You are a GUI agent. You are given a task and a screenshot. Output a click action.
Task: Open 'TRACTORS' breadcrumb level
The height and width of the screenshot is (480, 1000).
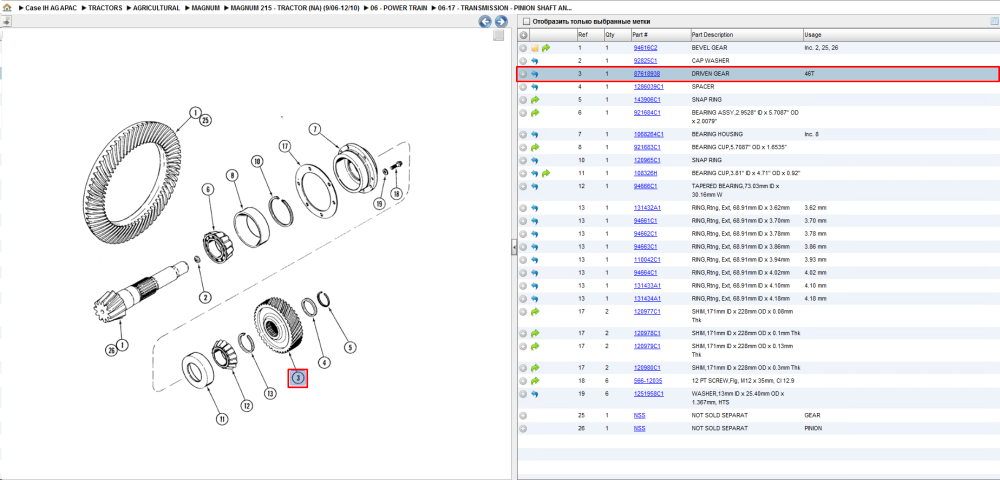[x=106, y=8]
